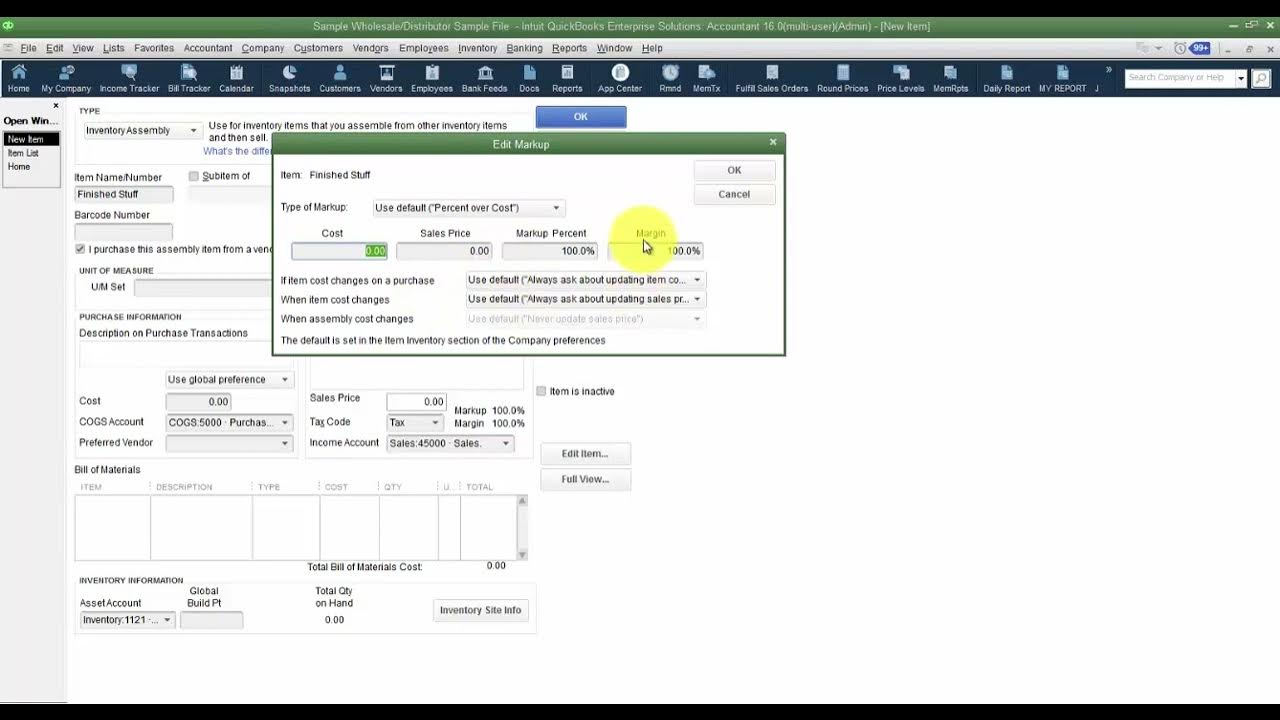The height and width of the screenshot is (720, 1280).
Task: Open the Help menu
Action: click(x=652, y=48)
